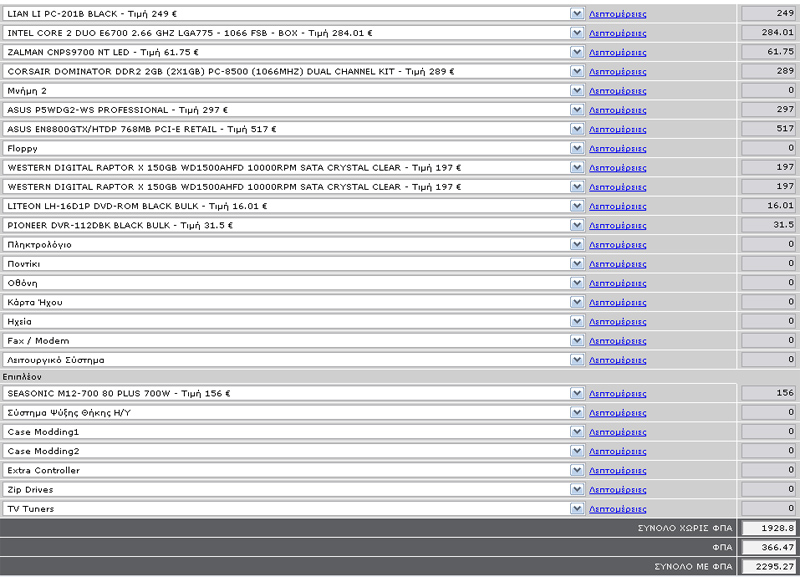Open the Κάρτα Ήχου dropdown
Viewport: 800px width, 577px height.
tap(577, 302)
